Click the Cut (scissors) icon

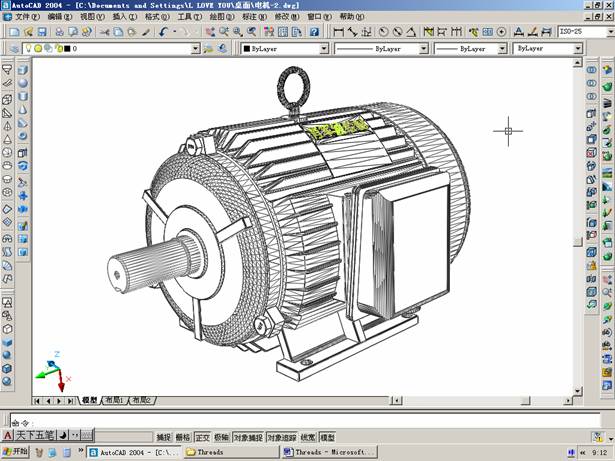(x=104, y=32)
